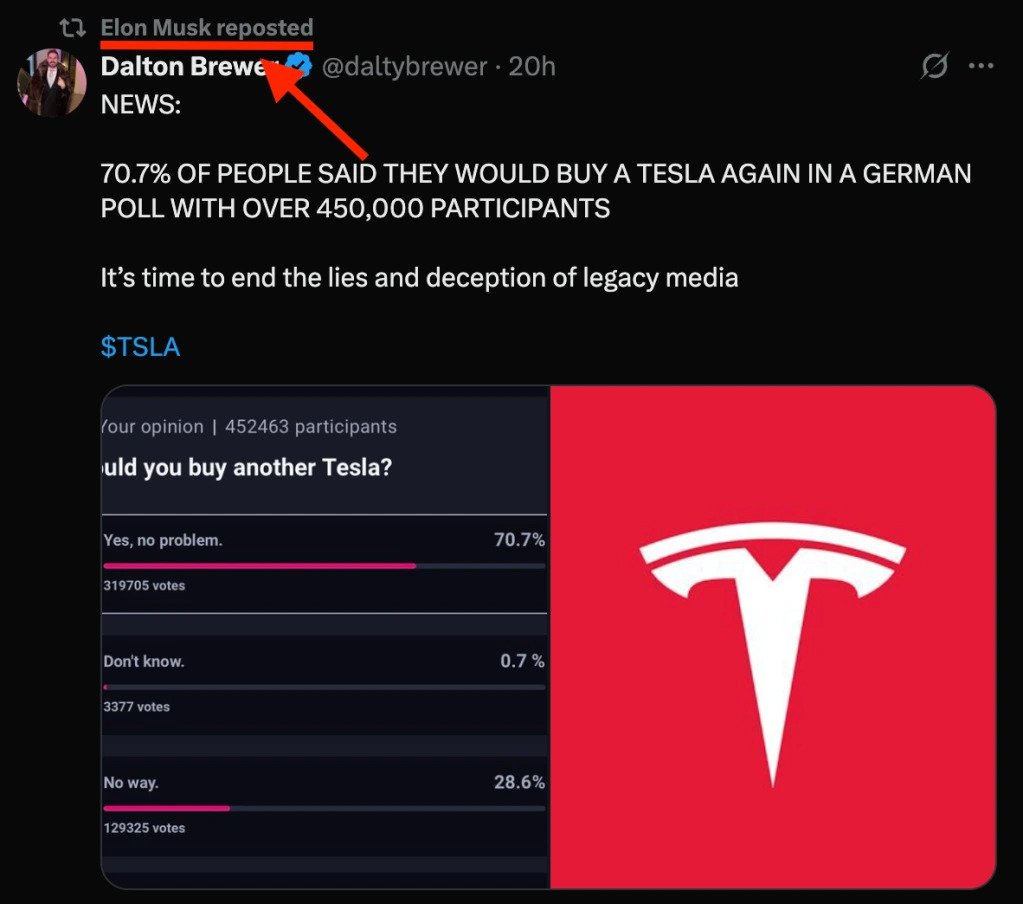
Task: Open the 20h timestamp link
Action: (532, 67)
